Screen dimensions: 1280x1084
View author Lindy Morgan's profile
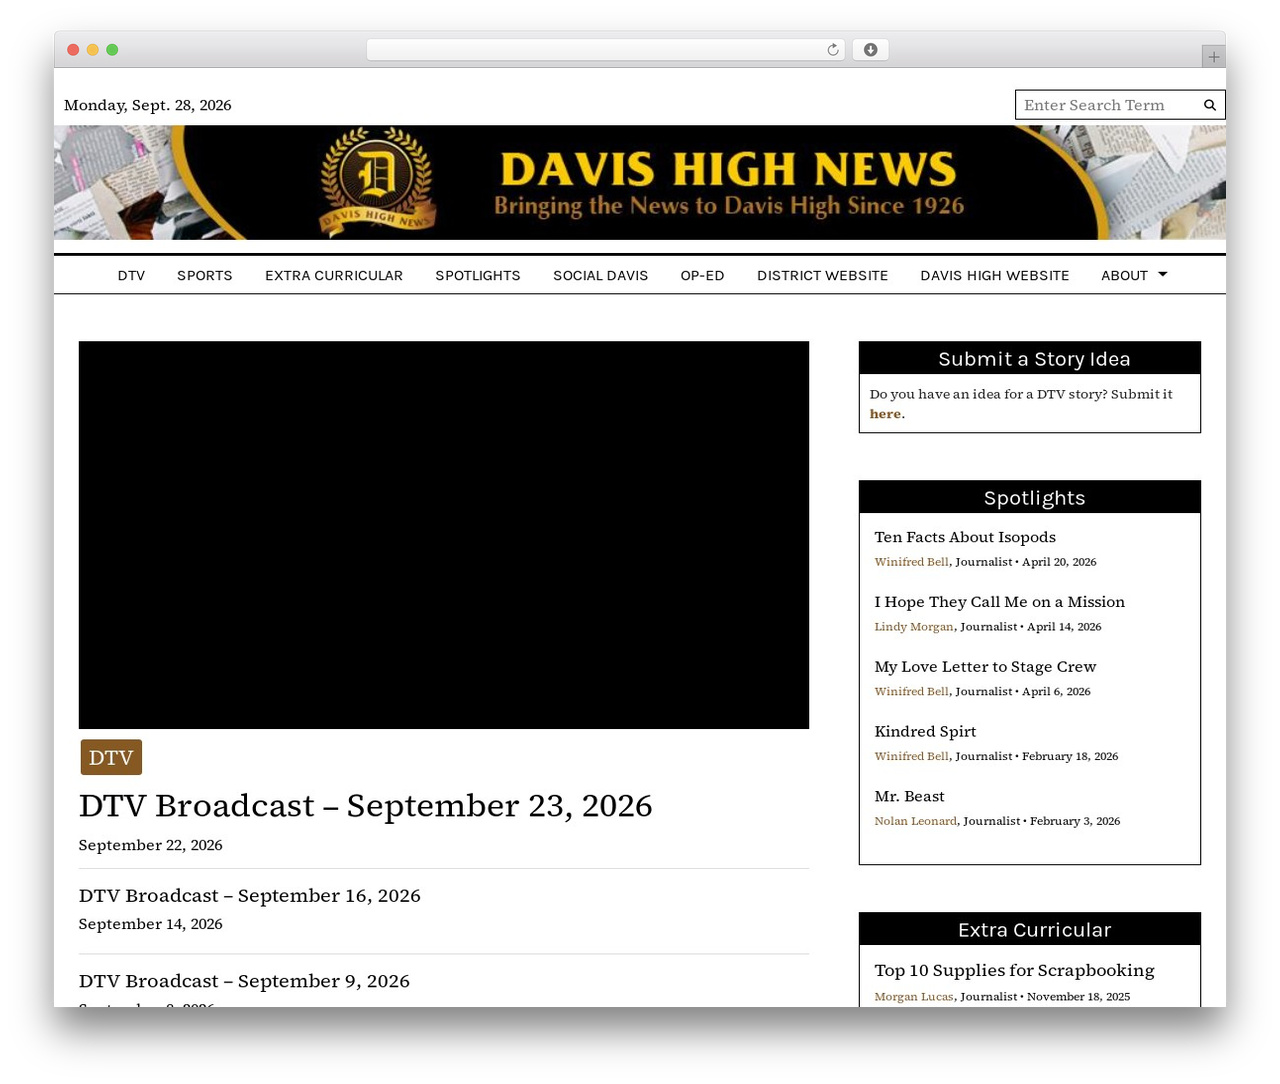pyautogui.click(x=914, y=627)
